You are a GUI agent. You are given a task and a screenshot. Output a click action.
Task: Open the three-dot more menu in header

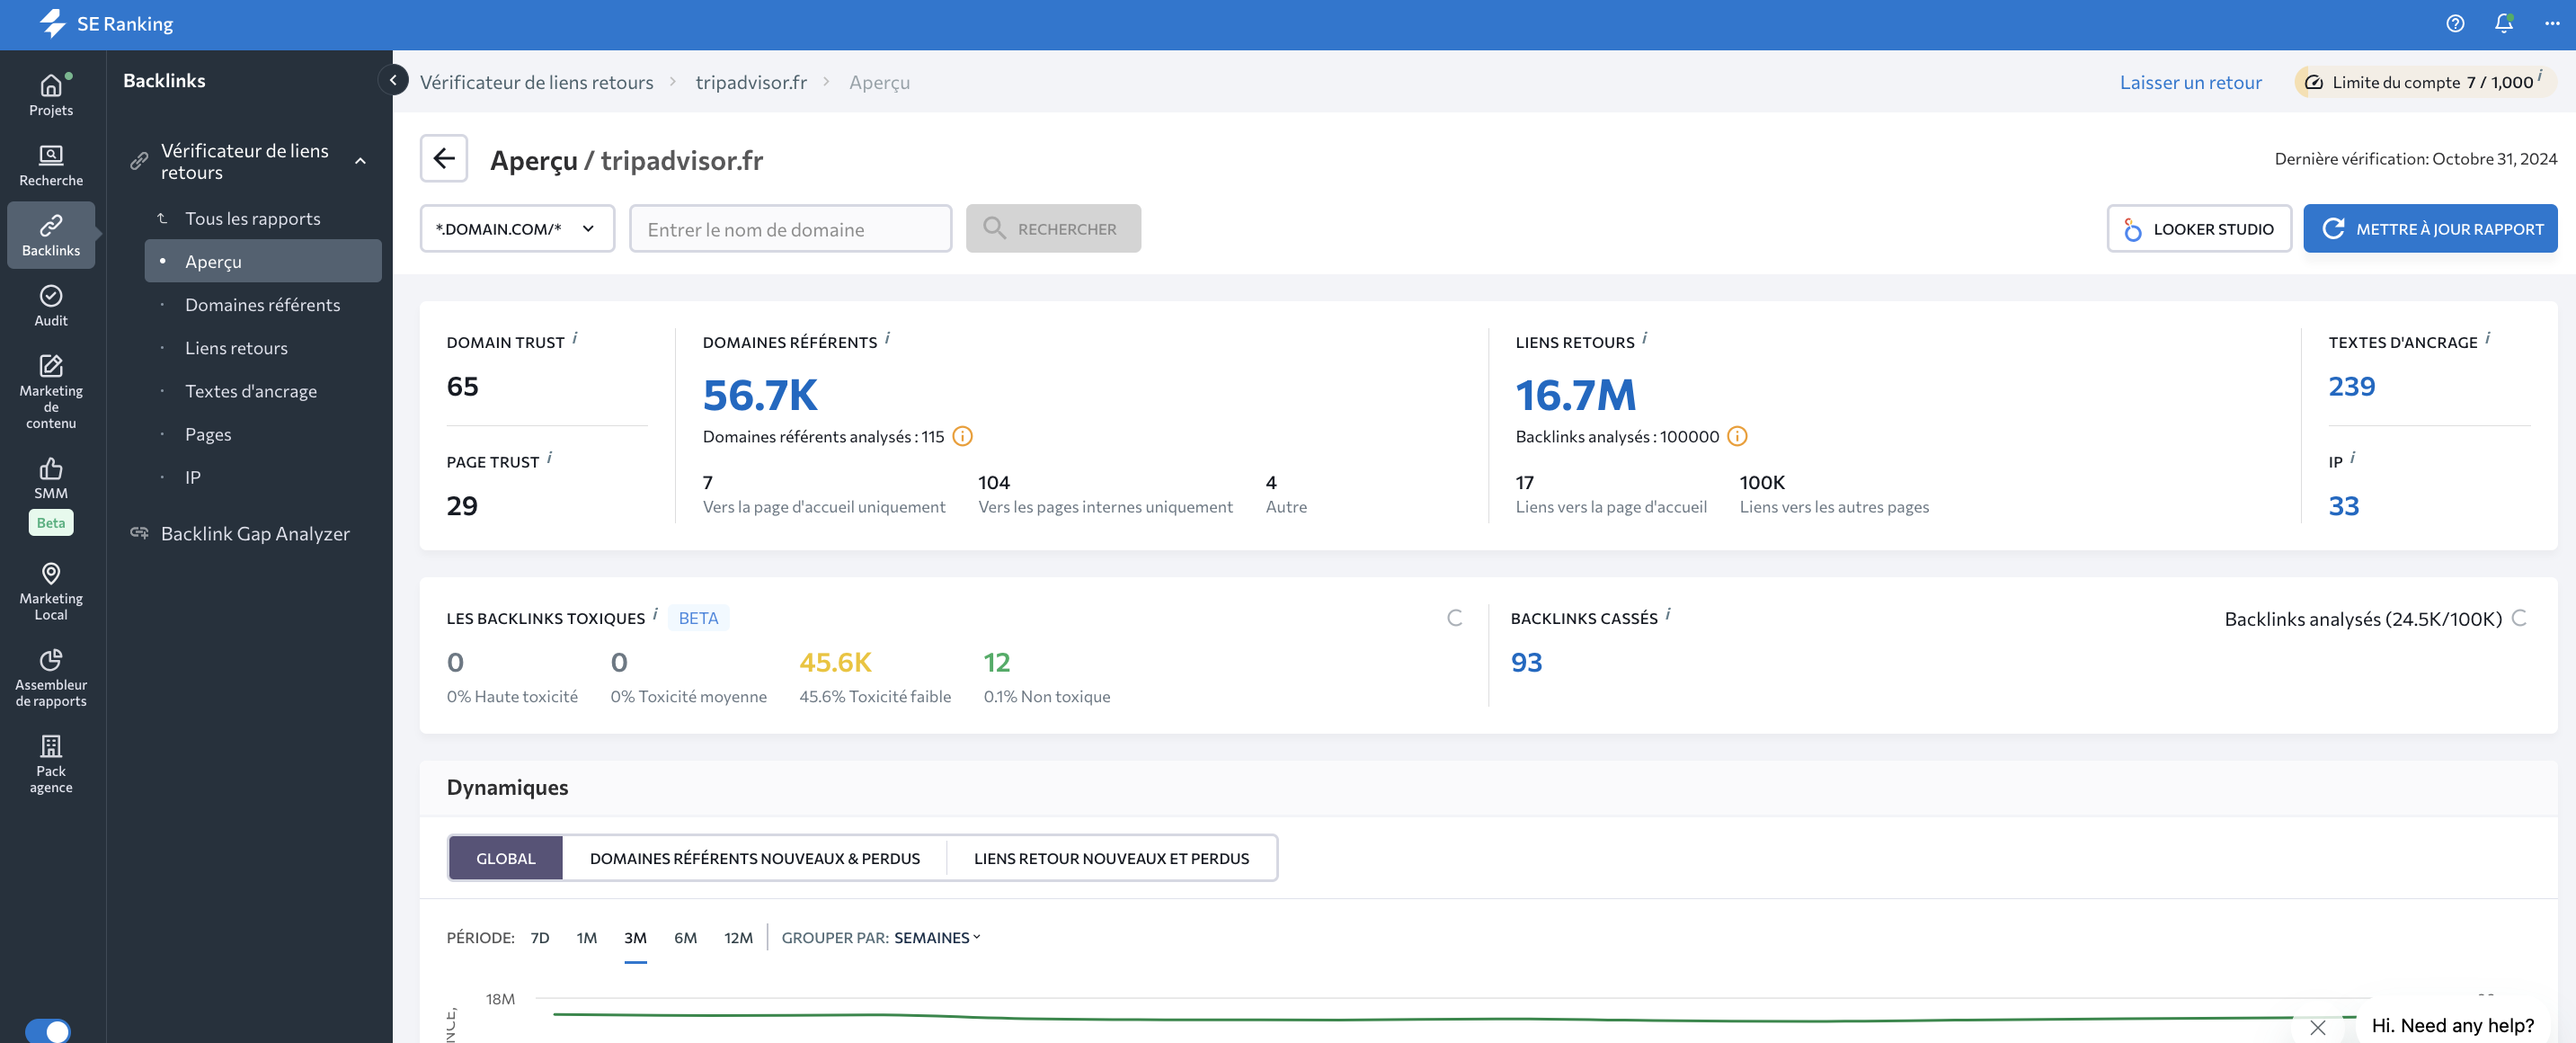tap(2551, 24)
